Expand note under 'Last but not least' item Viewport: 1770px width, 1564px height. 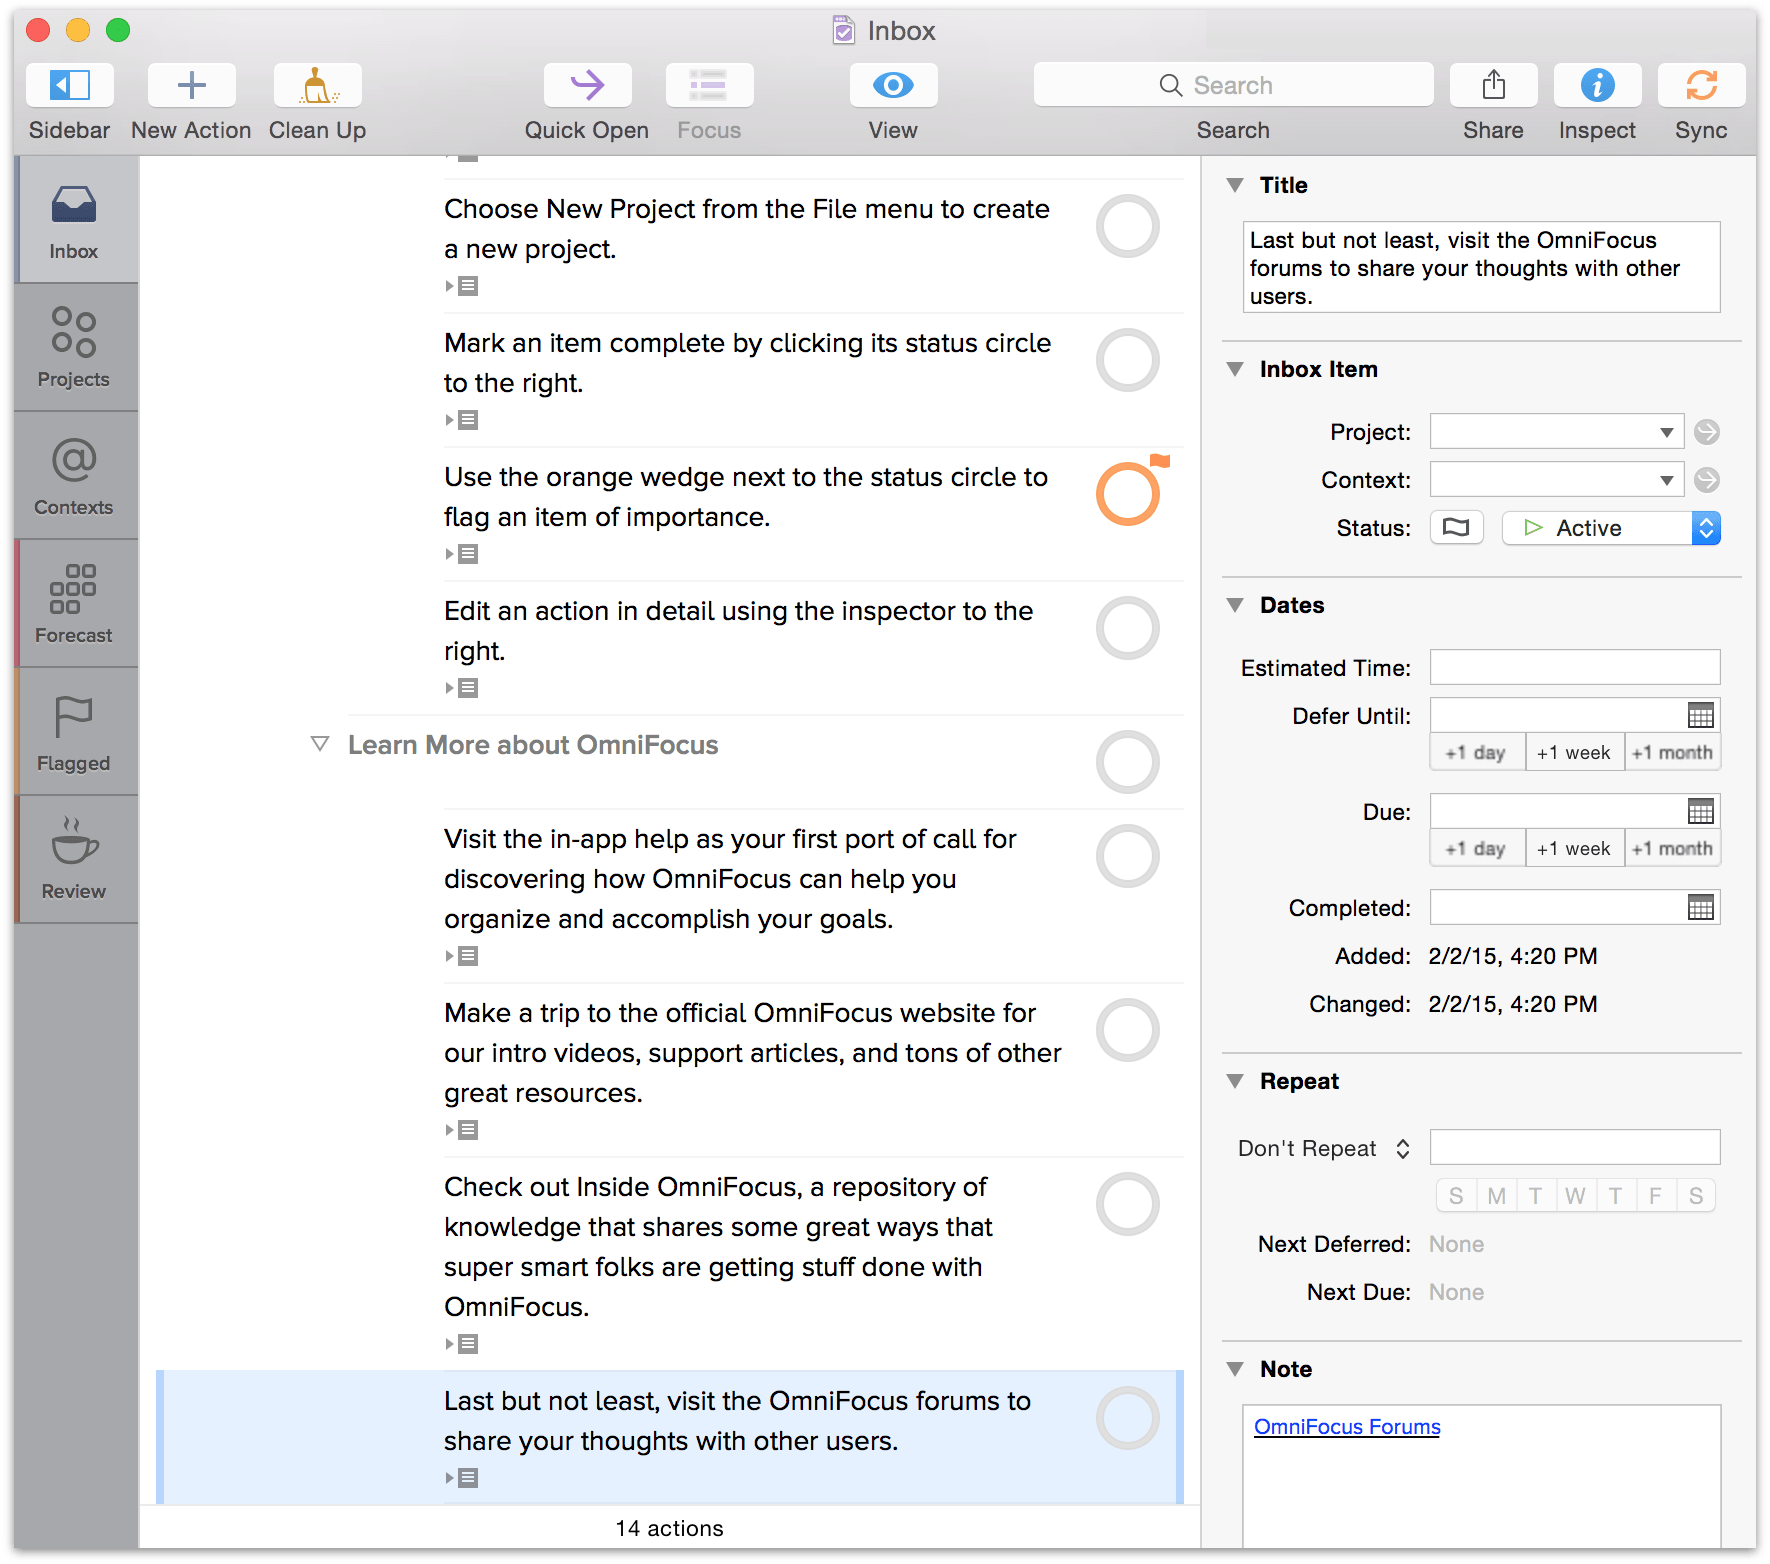462,1478
